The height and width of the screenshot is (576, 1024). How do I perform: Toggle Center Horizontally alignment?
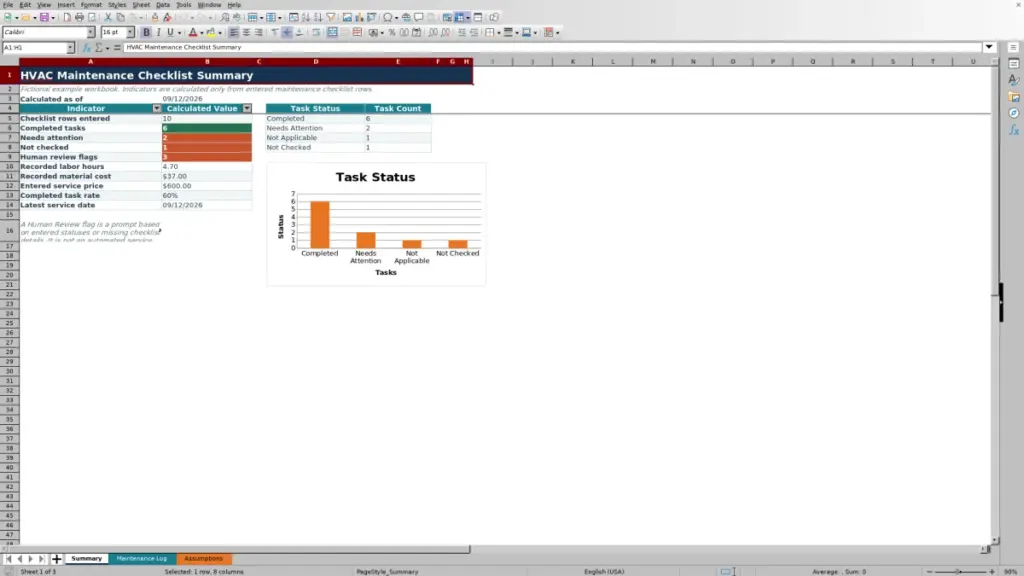tap(246, 33)
